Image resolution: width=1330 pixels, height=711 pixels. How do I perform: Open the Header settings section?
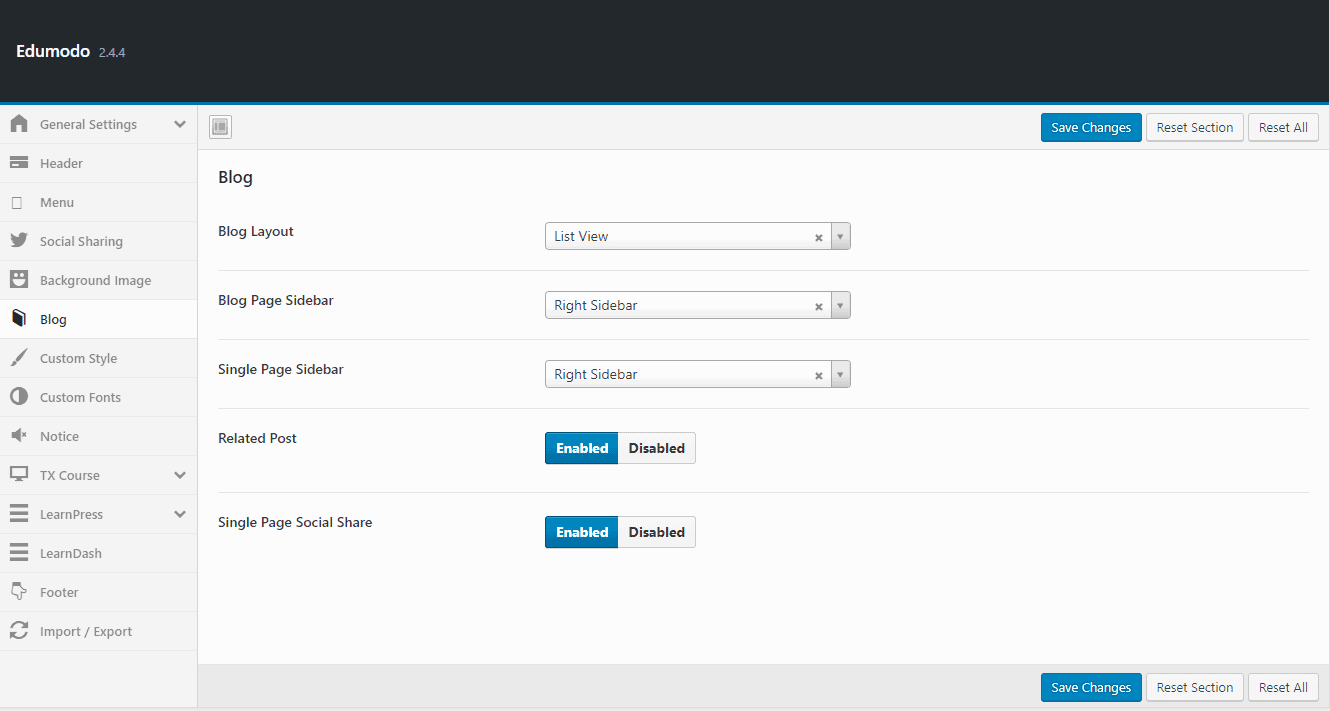pos(61,163)
